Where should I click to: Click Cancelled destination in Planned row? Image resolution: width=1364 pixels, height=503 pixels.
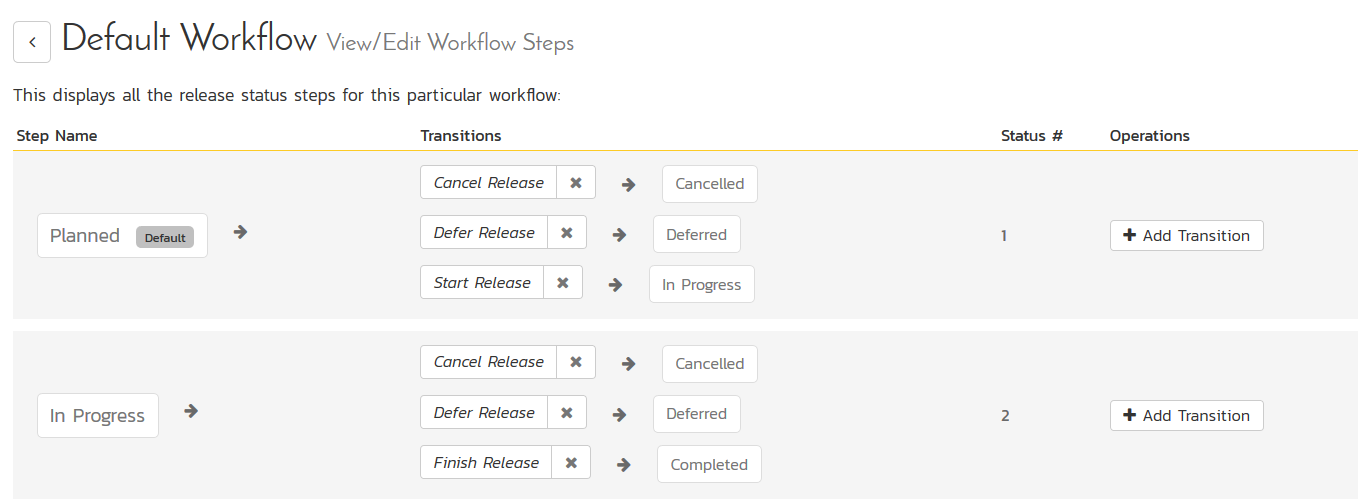709,184
